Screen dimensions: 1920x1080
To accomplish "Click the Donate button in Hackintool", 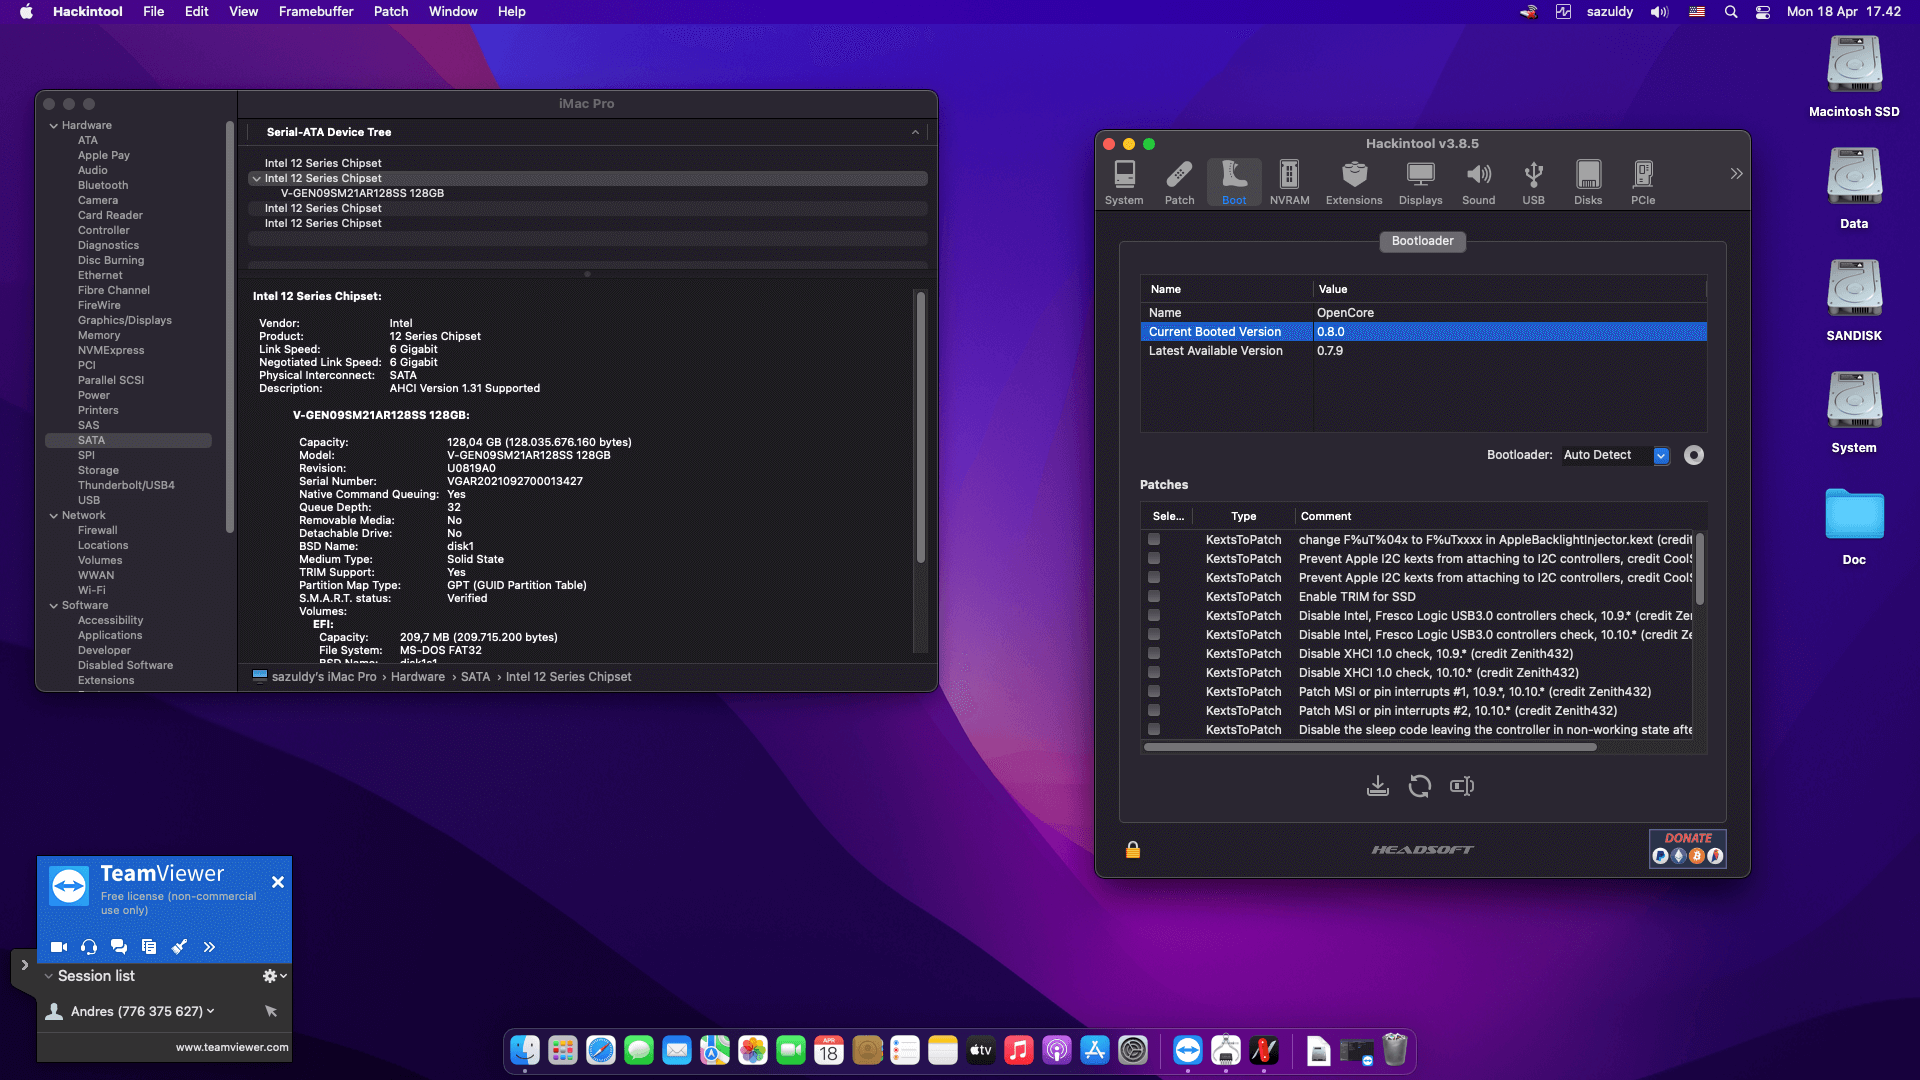I will [x=1688, y=848].
